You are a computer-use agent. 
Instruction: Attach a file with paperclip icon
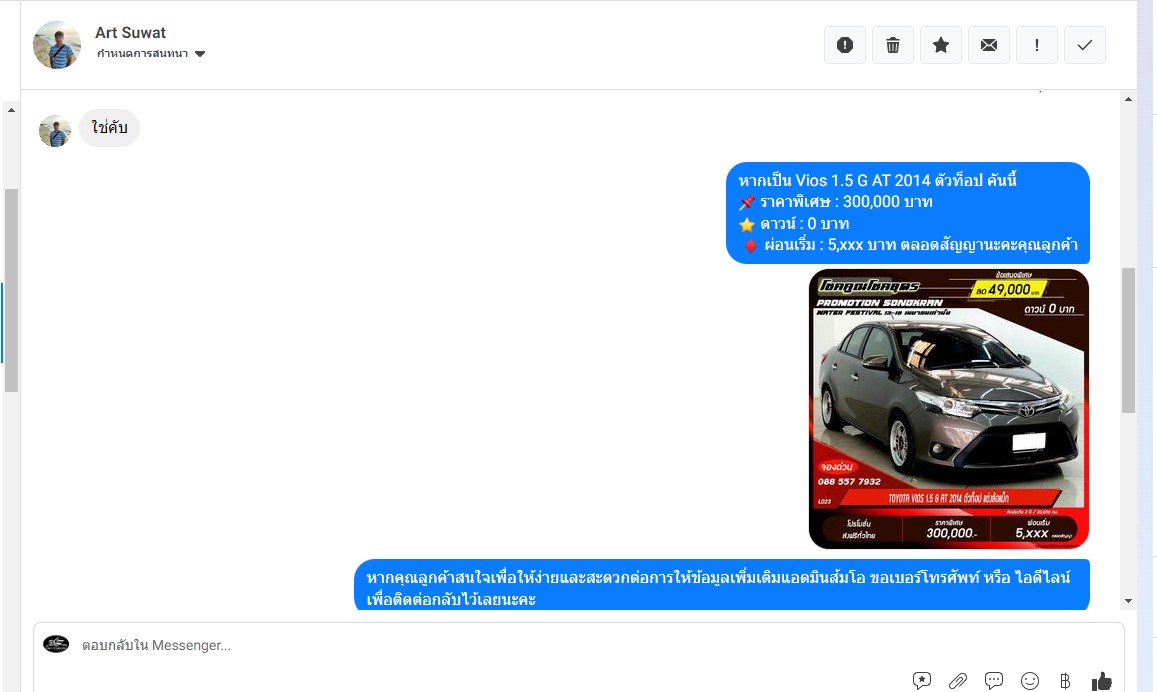[x=958, y=681]
